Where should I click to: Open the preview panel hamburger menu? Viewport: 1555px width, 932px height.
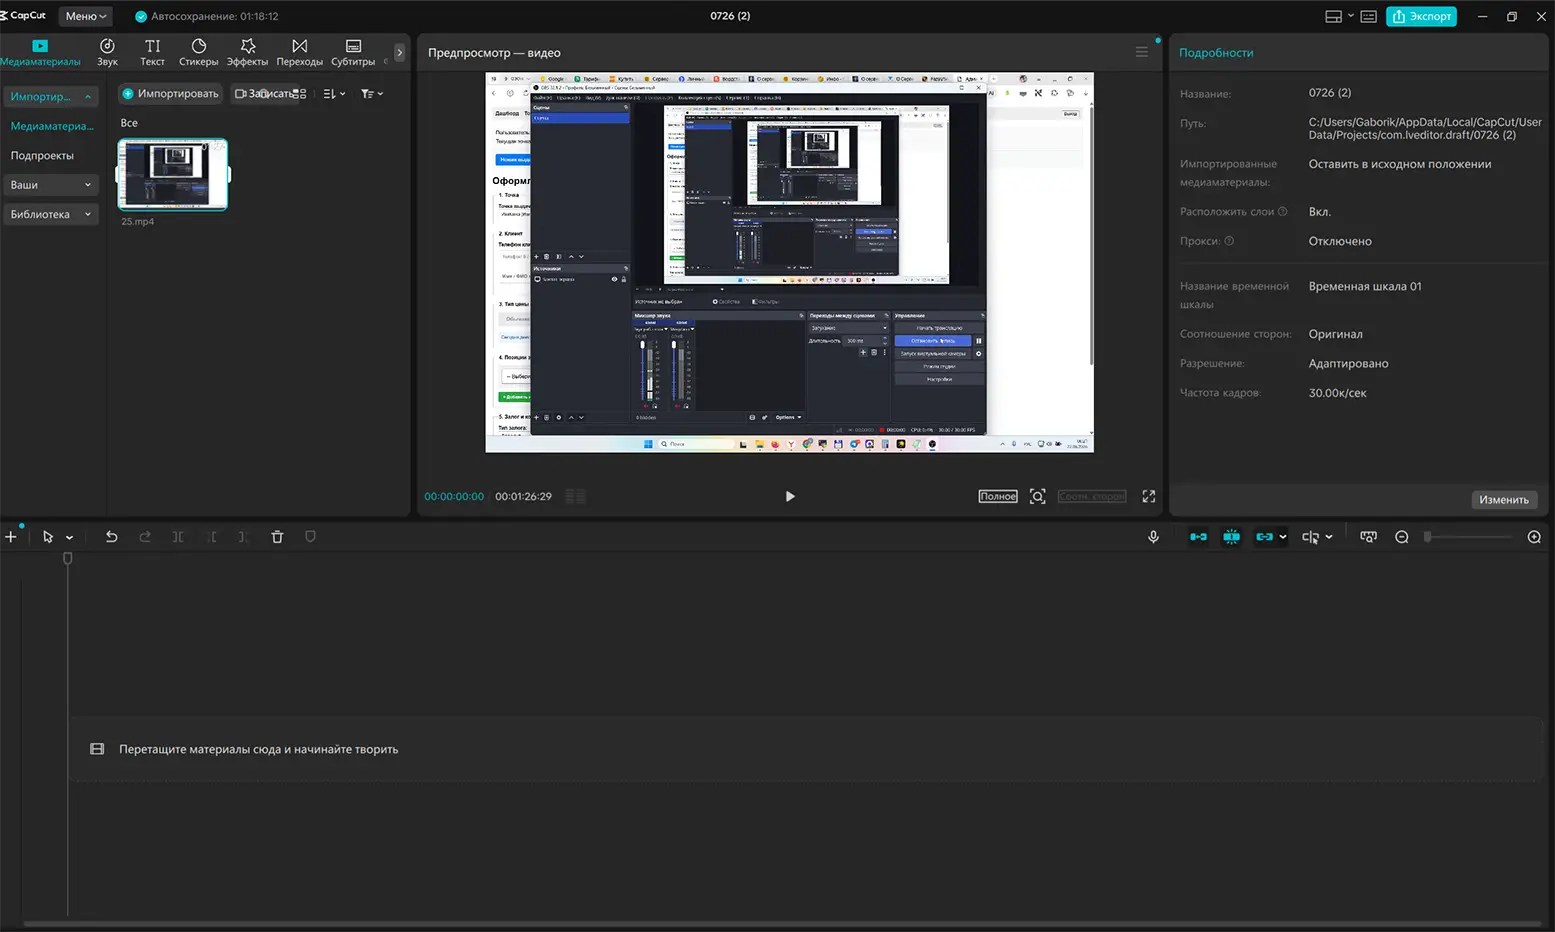pyautogui.click(x=1141, y=52)
